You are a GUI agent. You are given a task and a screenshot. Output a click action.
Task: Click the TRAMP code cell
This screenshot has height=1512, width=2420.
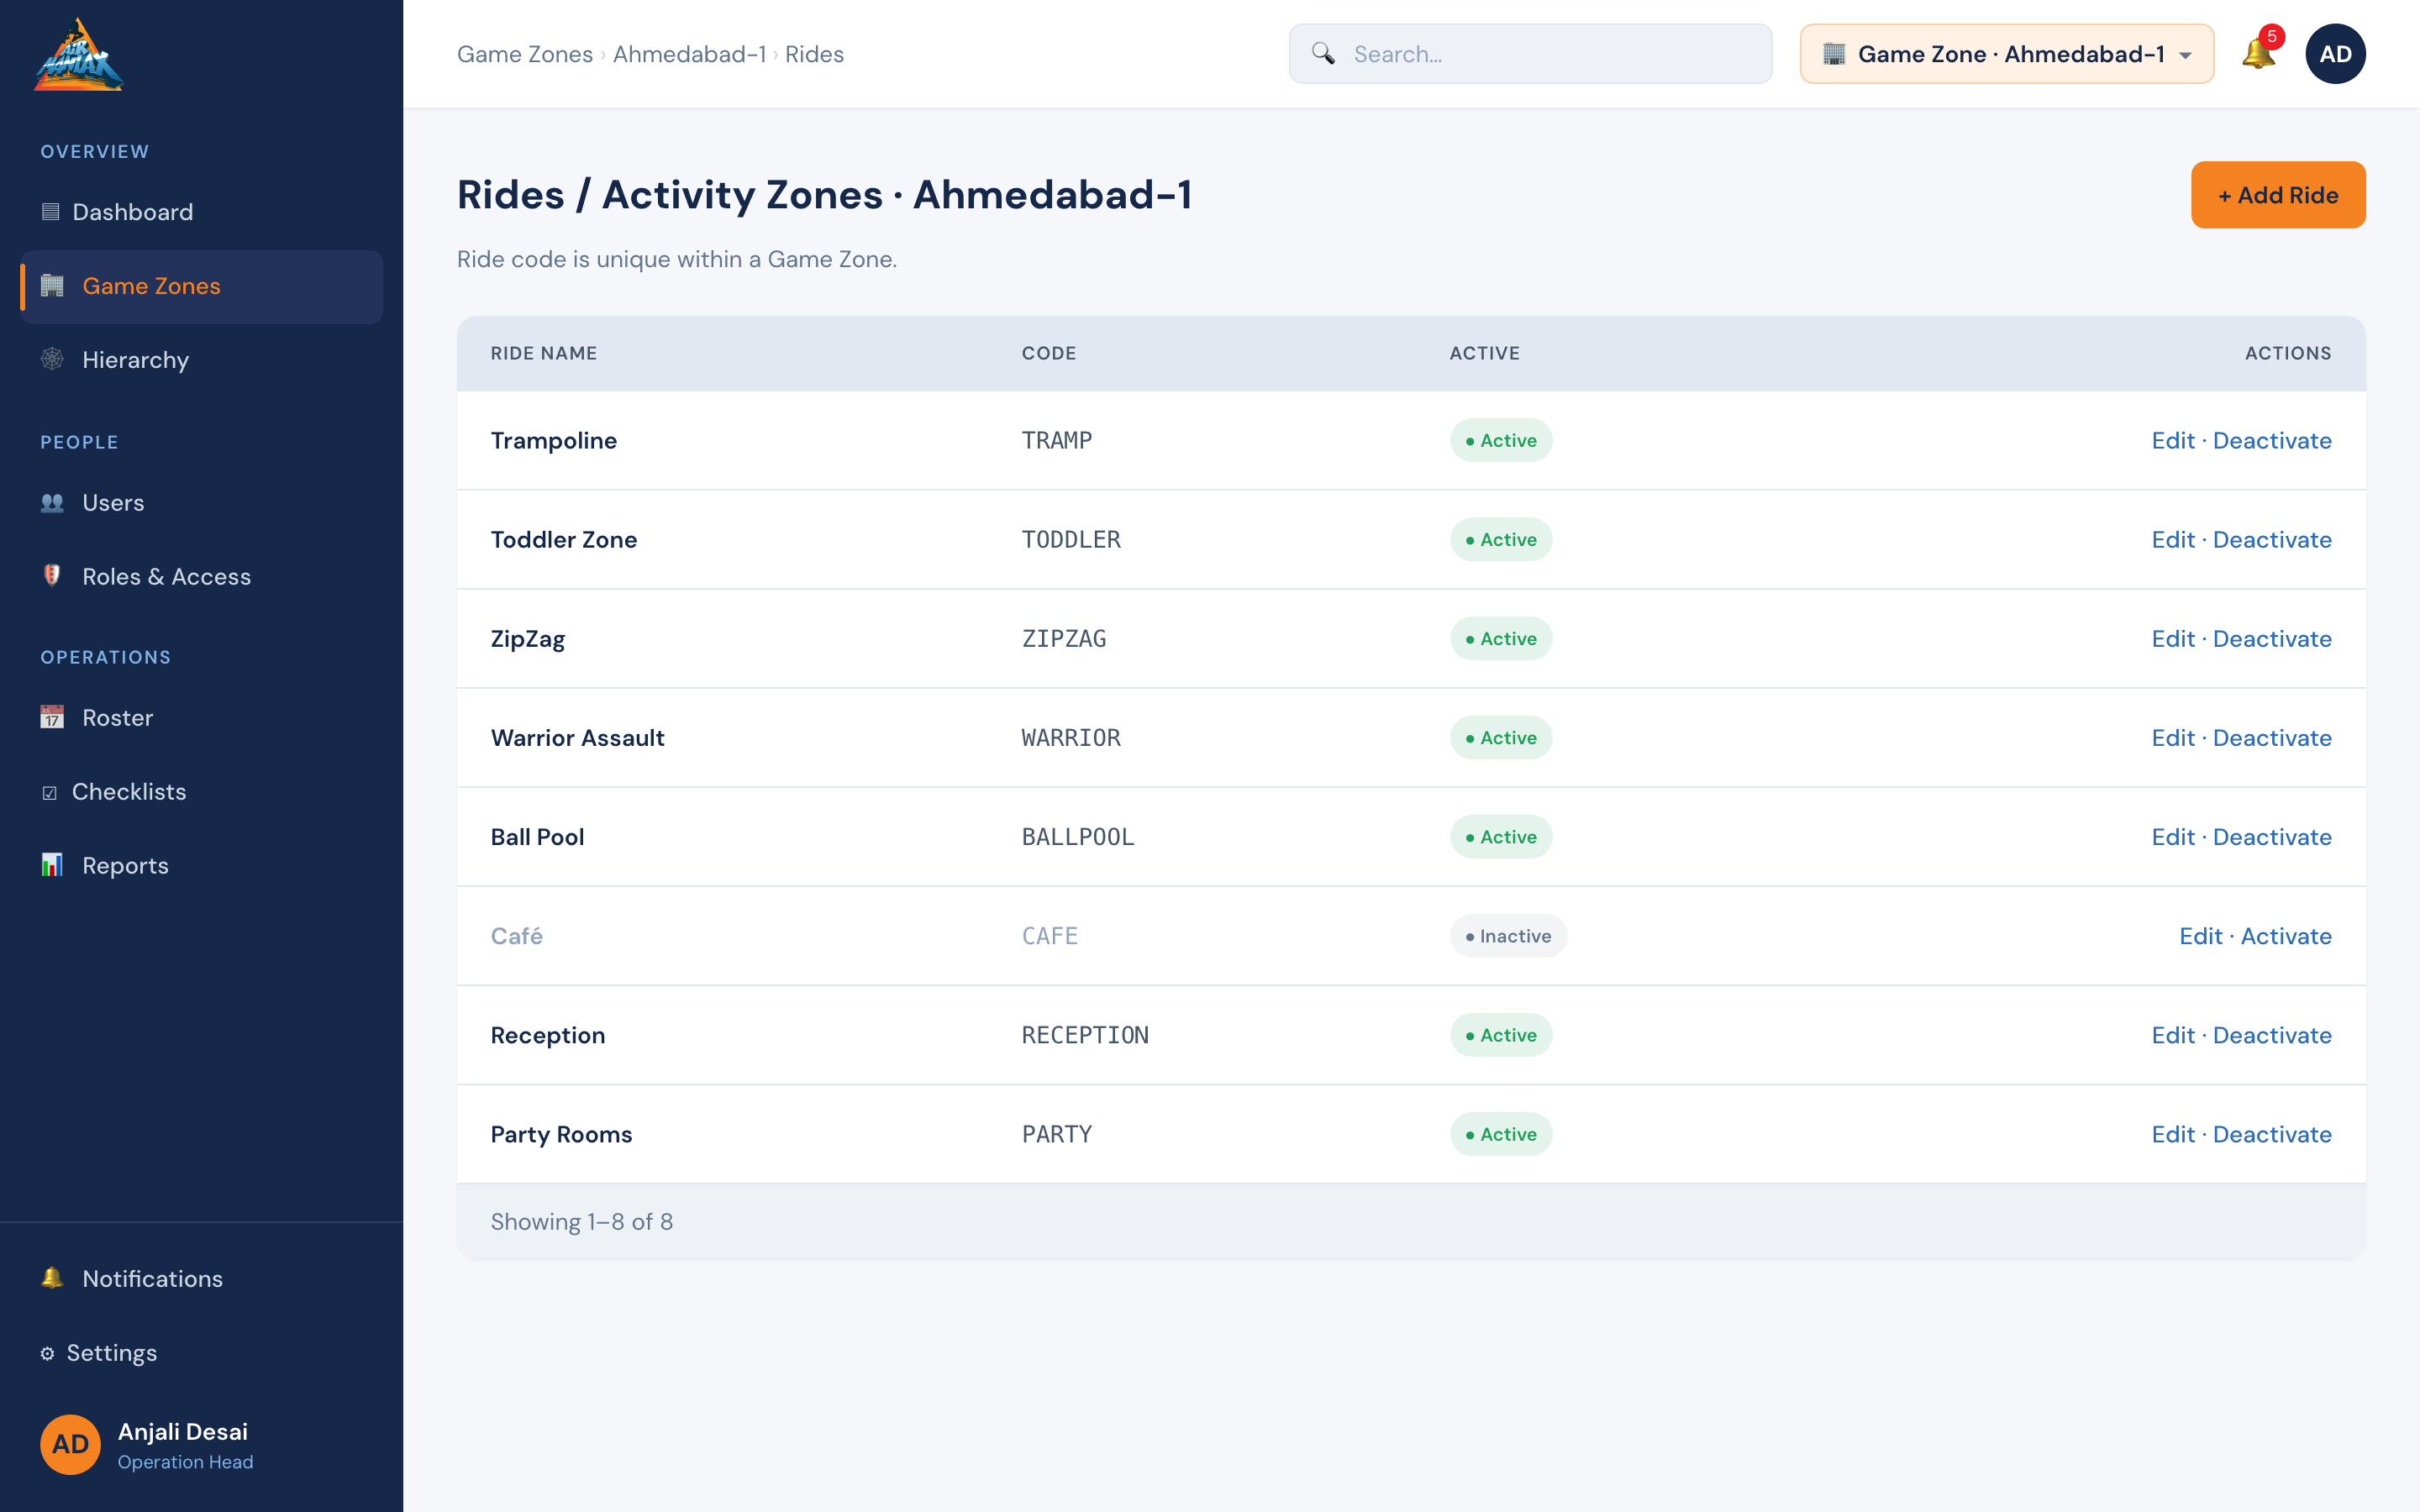(x=1057, y=440)
